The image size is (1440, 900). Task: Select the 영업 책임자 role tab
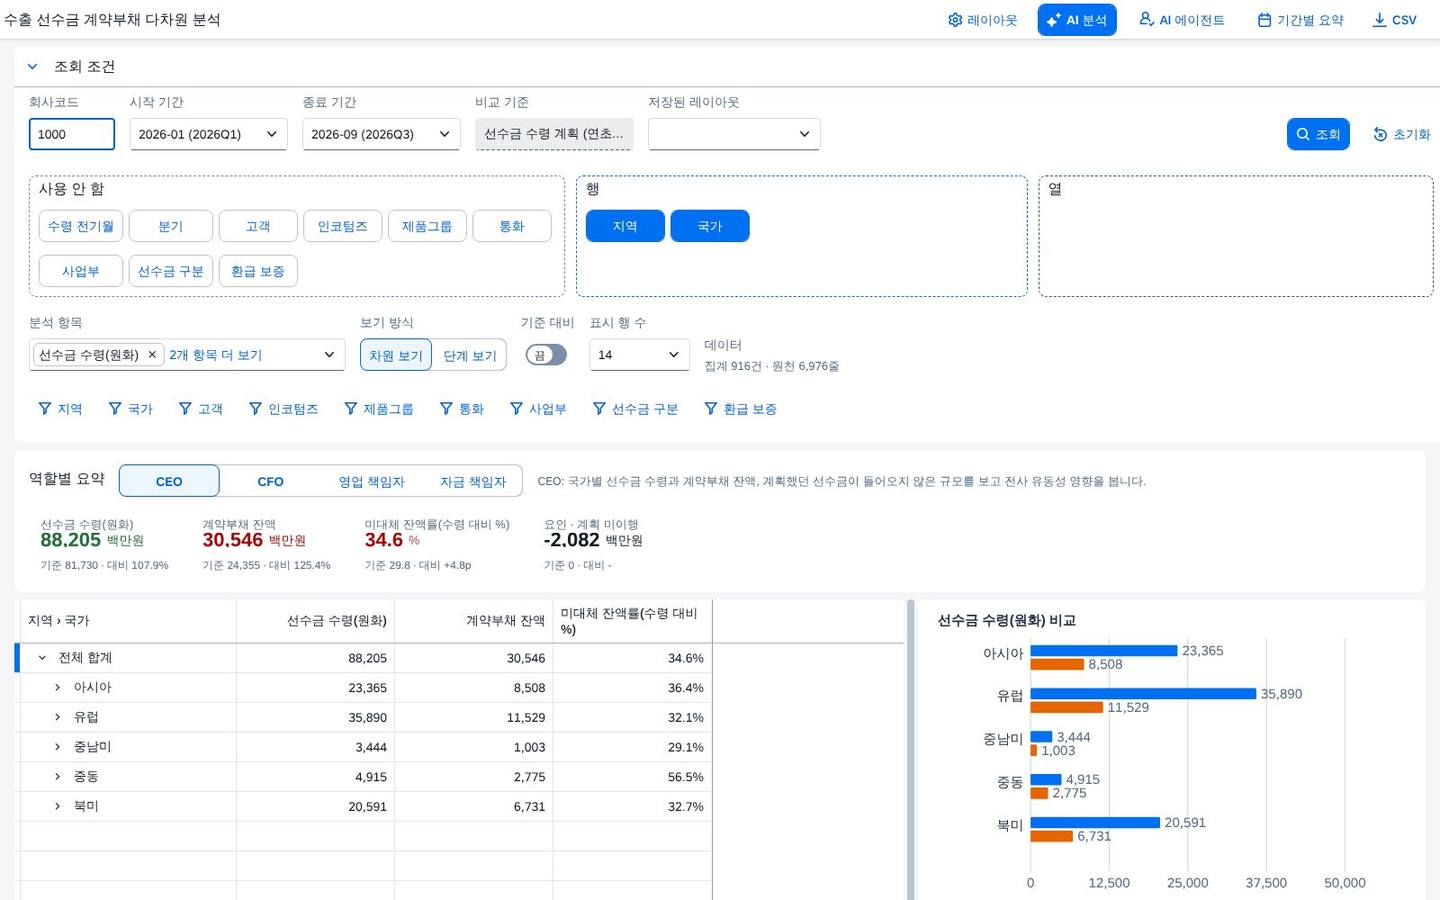point(371,481)
